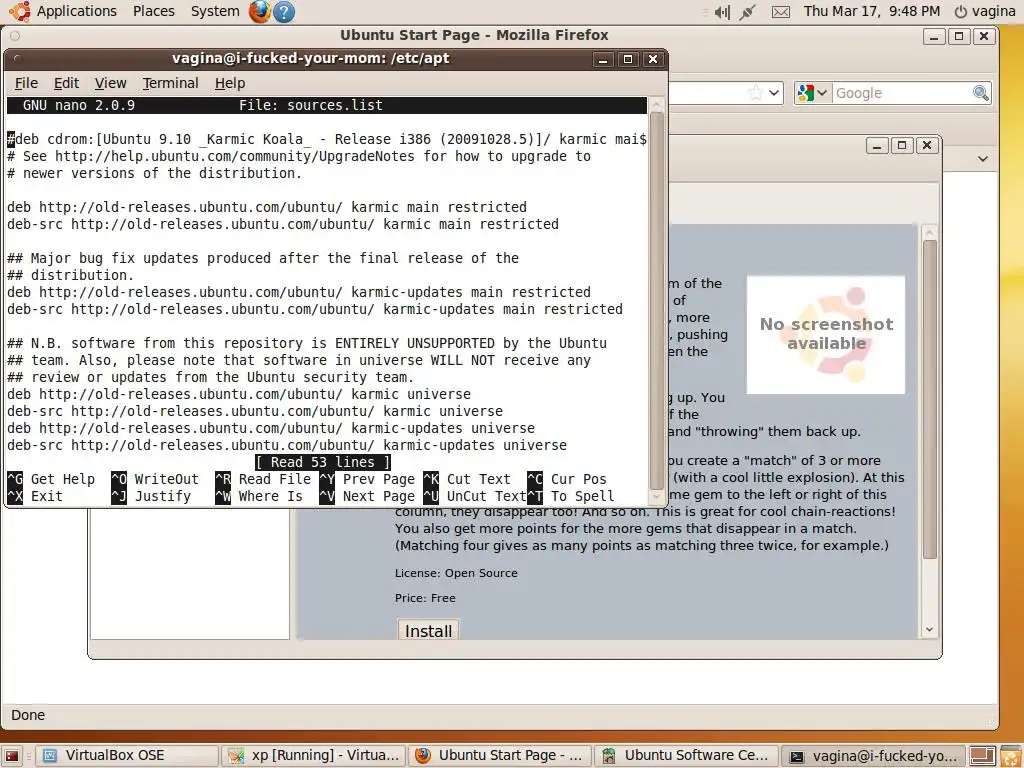Click the '^X Exit' nano shortcut
The image size is (1024, 768).
pos(35,496)
